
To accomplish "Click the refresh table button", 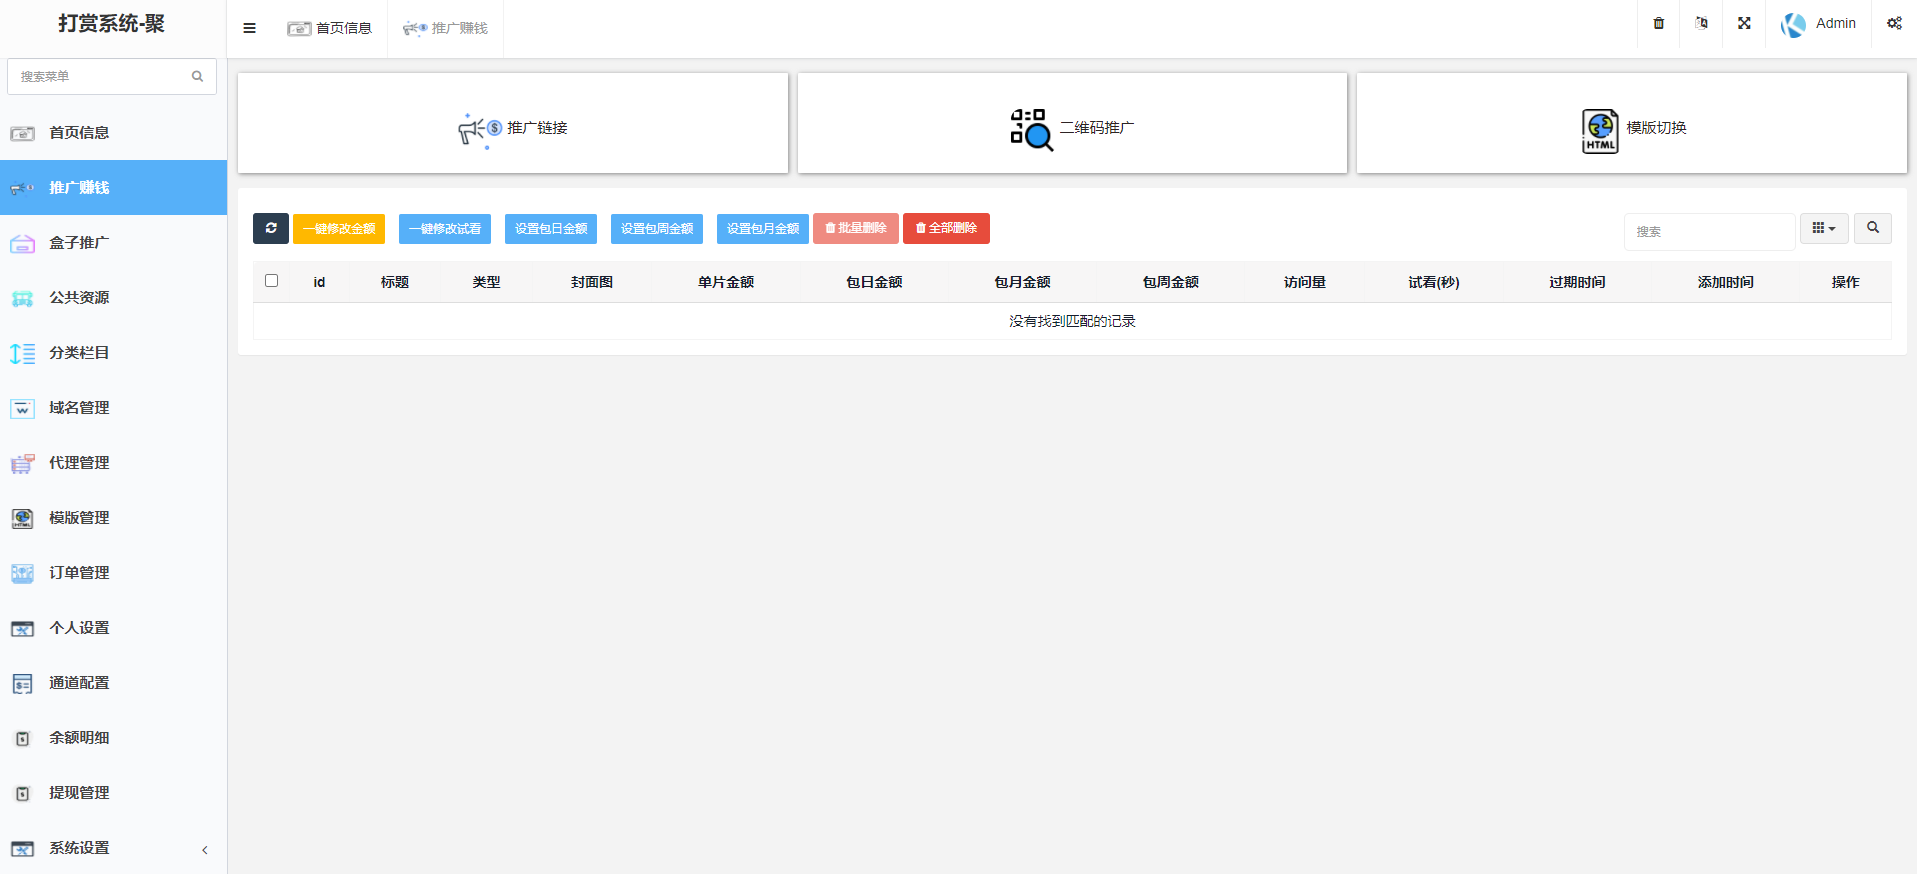I will [270, 228].
